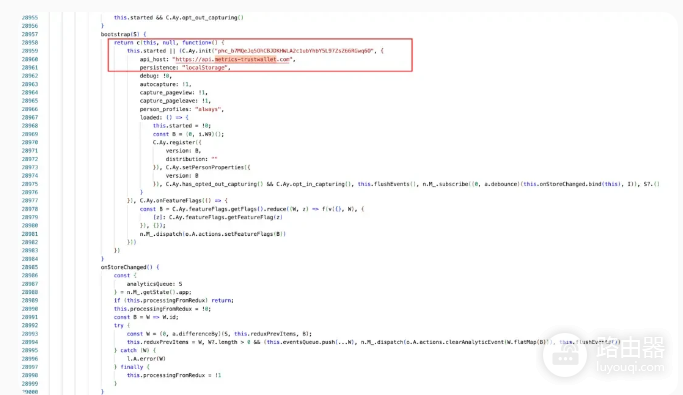Viewport: 683px width, 395px height.
Task: Click line number 28966 in the gutter
Action: click(30, 109)
